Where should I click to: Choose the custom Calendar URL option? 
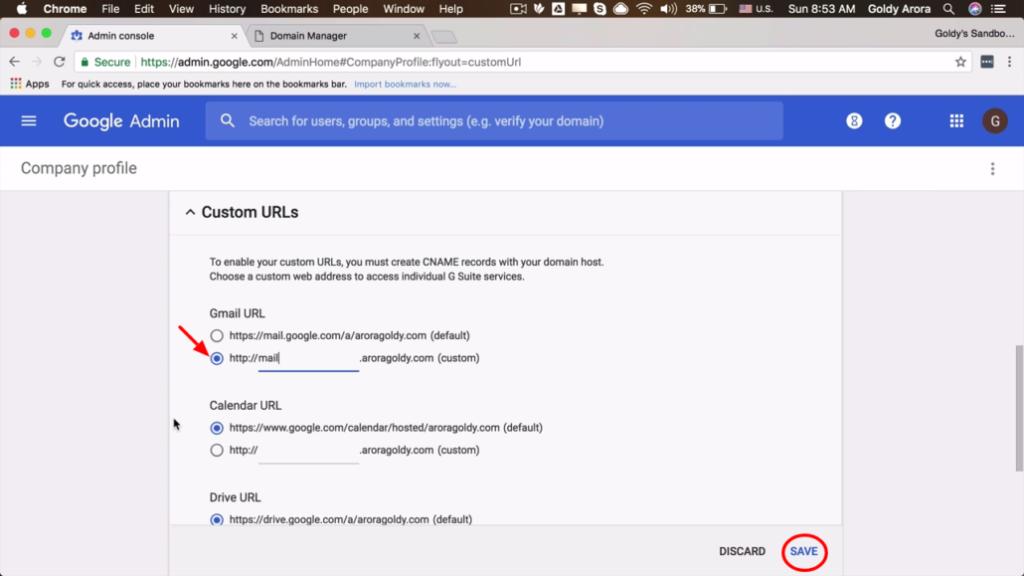click(217, 450)
